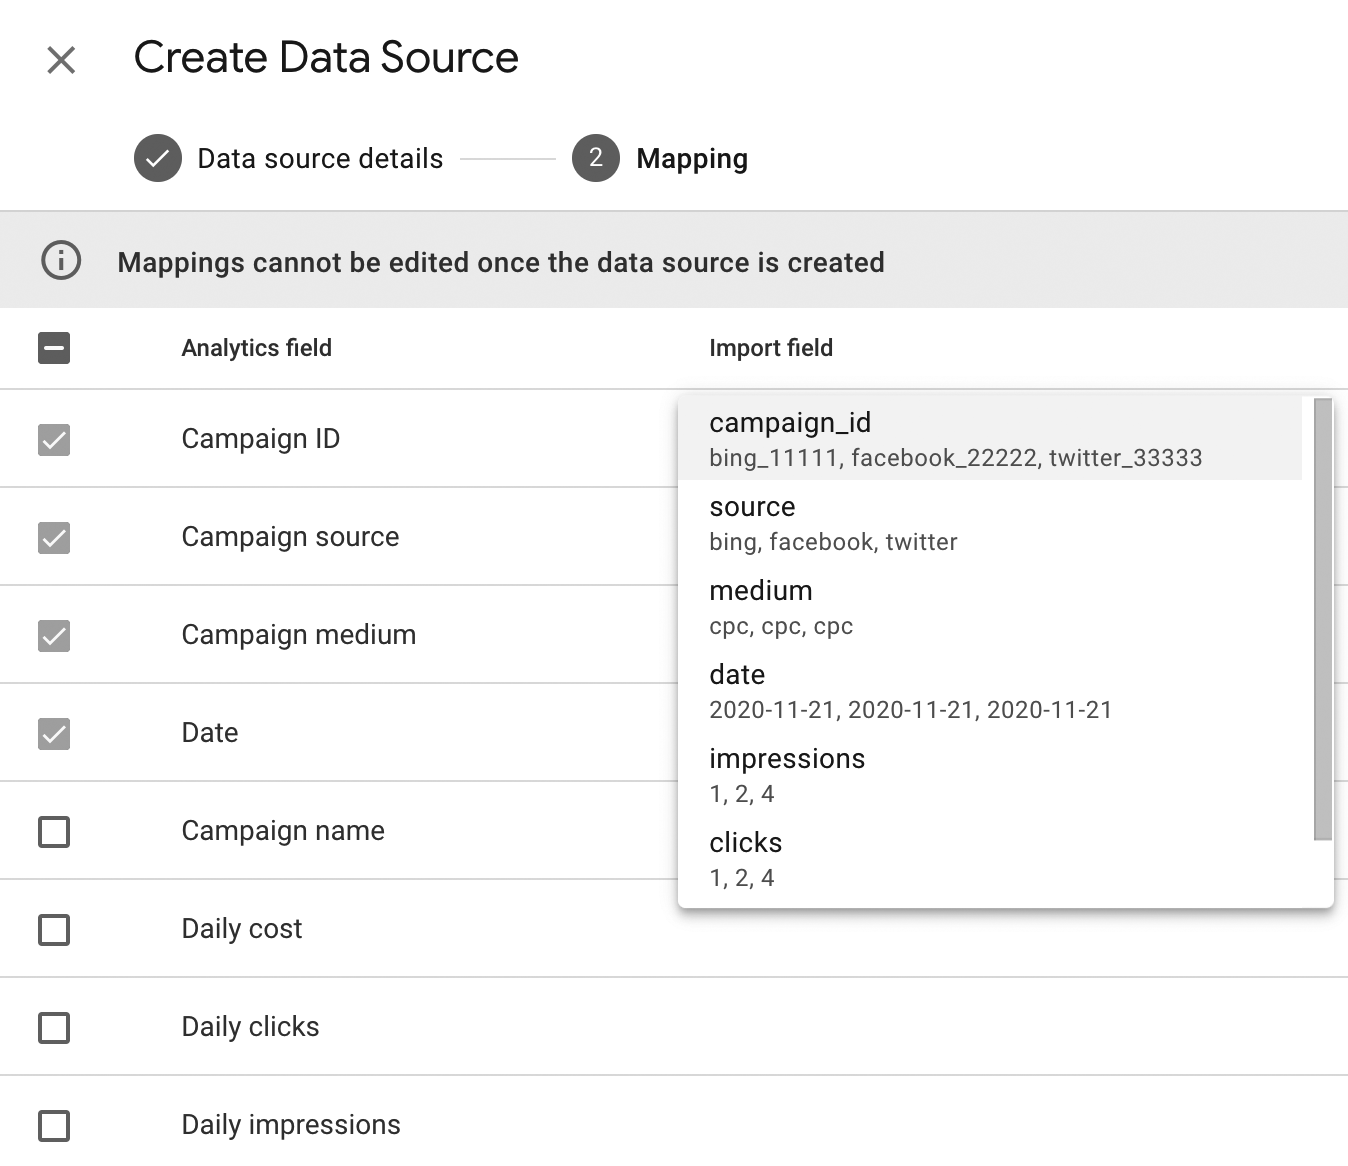The height and width of the screenshot is (1166, 1348).
Task: Enable the Daily cost field
Action: [53, 929]
